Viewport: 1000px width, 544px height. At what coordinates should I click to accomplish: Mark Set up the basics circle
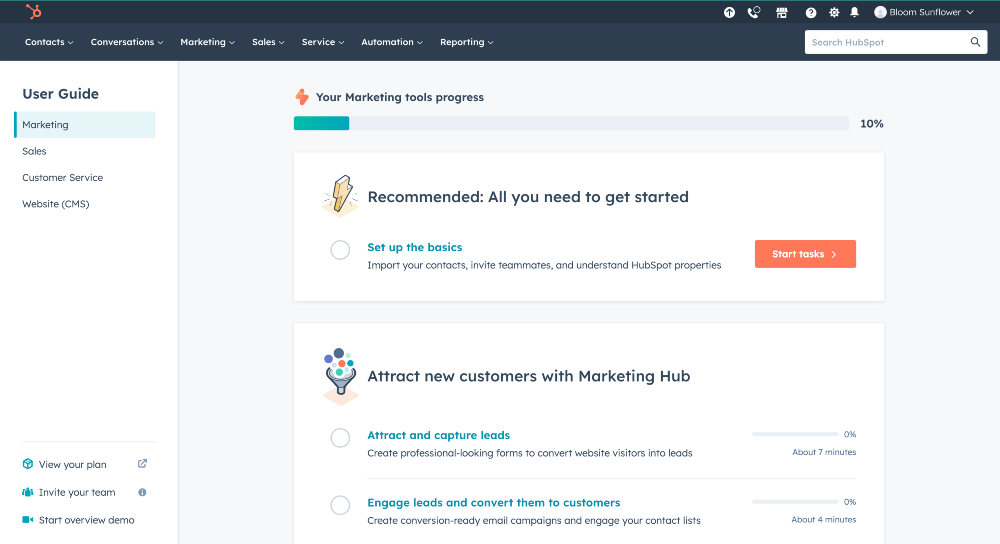click(340, 249)
